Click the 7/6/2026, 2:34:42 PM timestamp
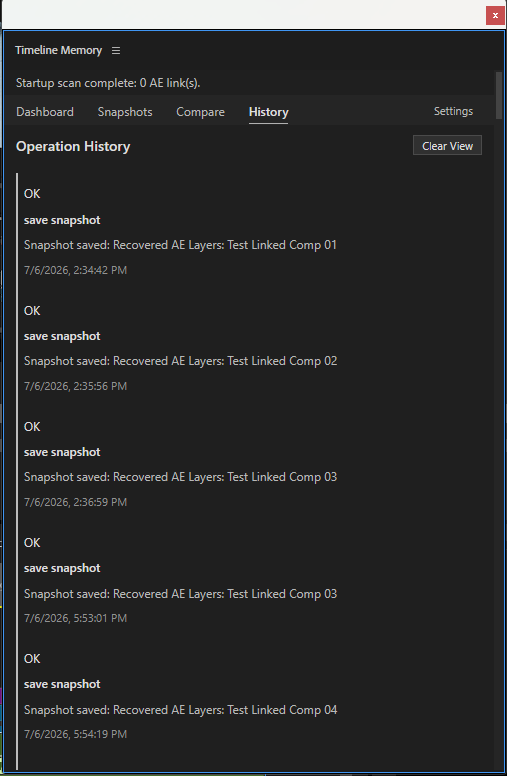This screenshot has height=776, width=507. pos(75,270)
